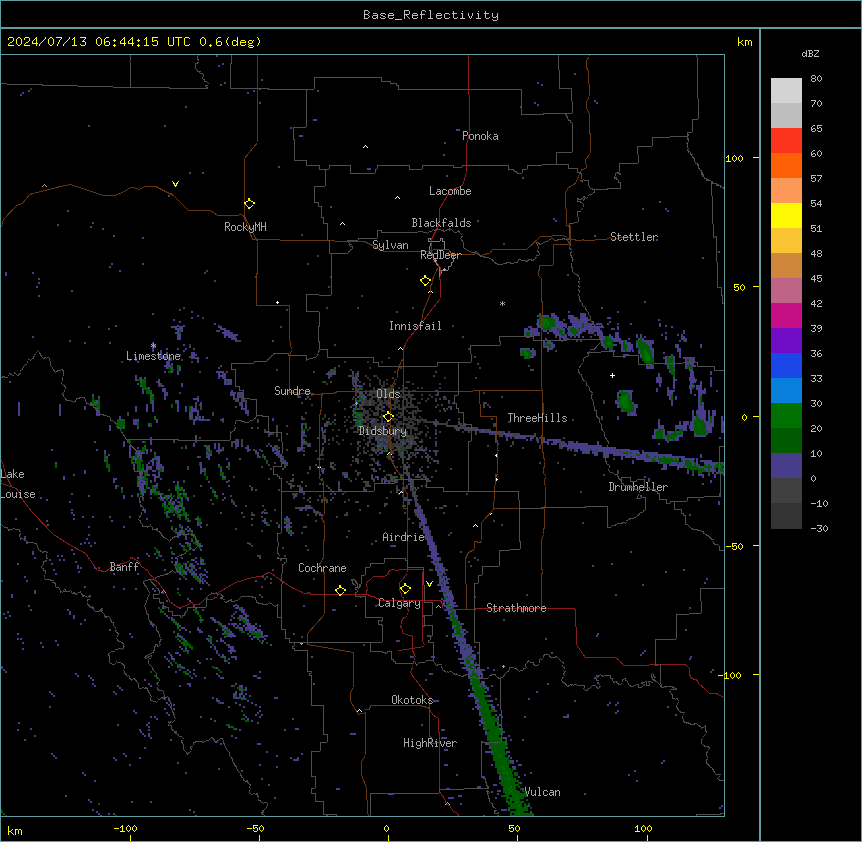Click the Banff label
Viewport: 862px width, 842px height.
pos(124,567)
